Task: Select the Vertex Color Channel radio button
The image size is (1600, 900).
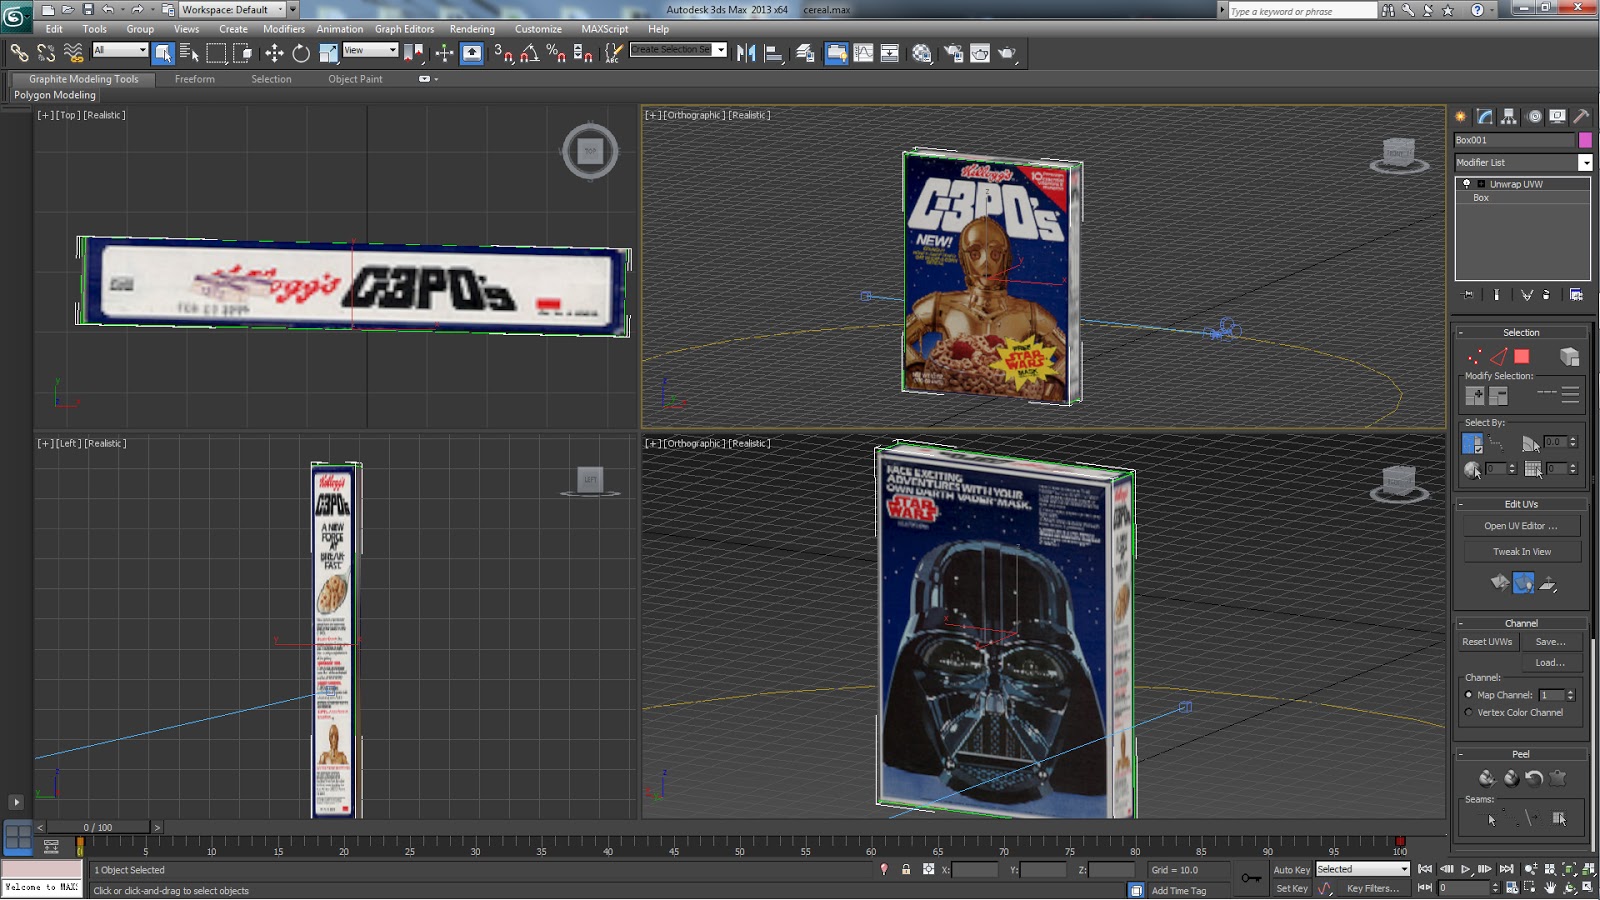Action: coord(1467,712)
